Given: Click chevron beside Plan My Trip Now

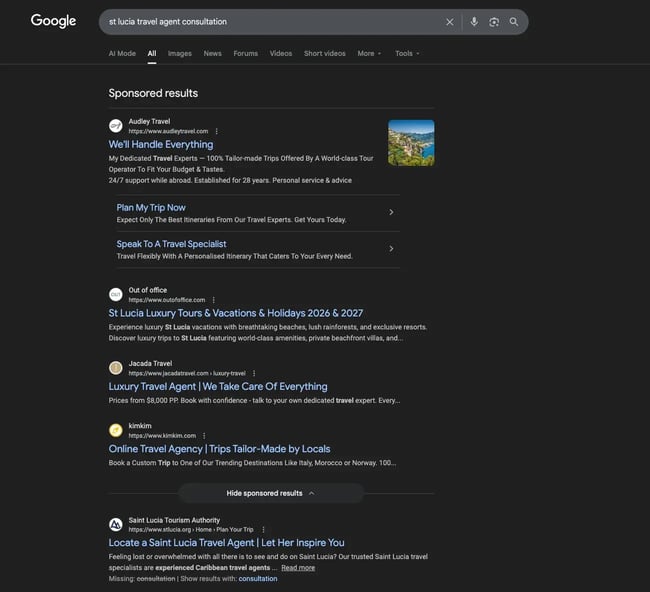Looking at the screenshot, I should pyautogui.click(x=391, y=212).
